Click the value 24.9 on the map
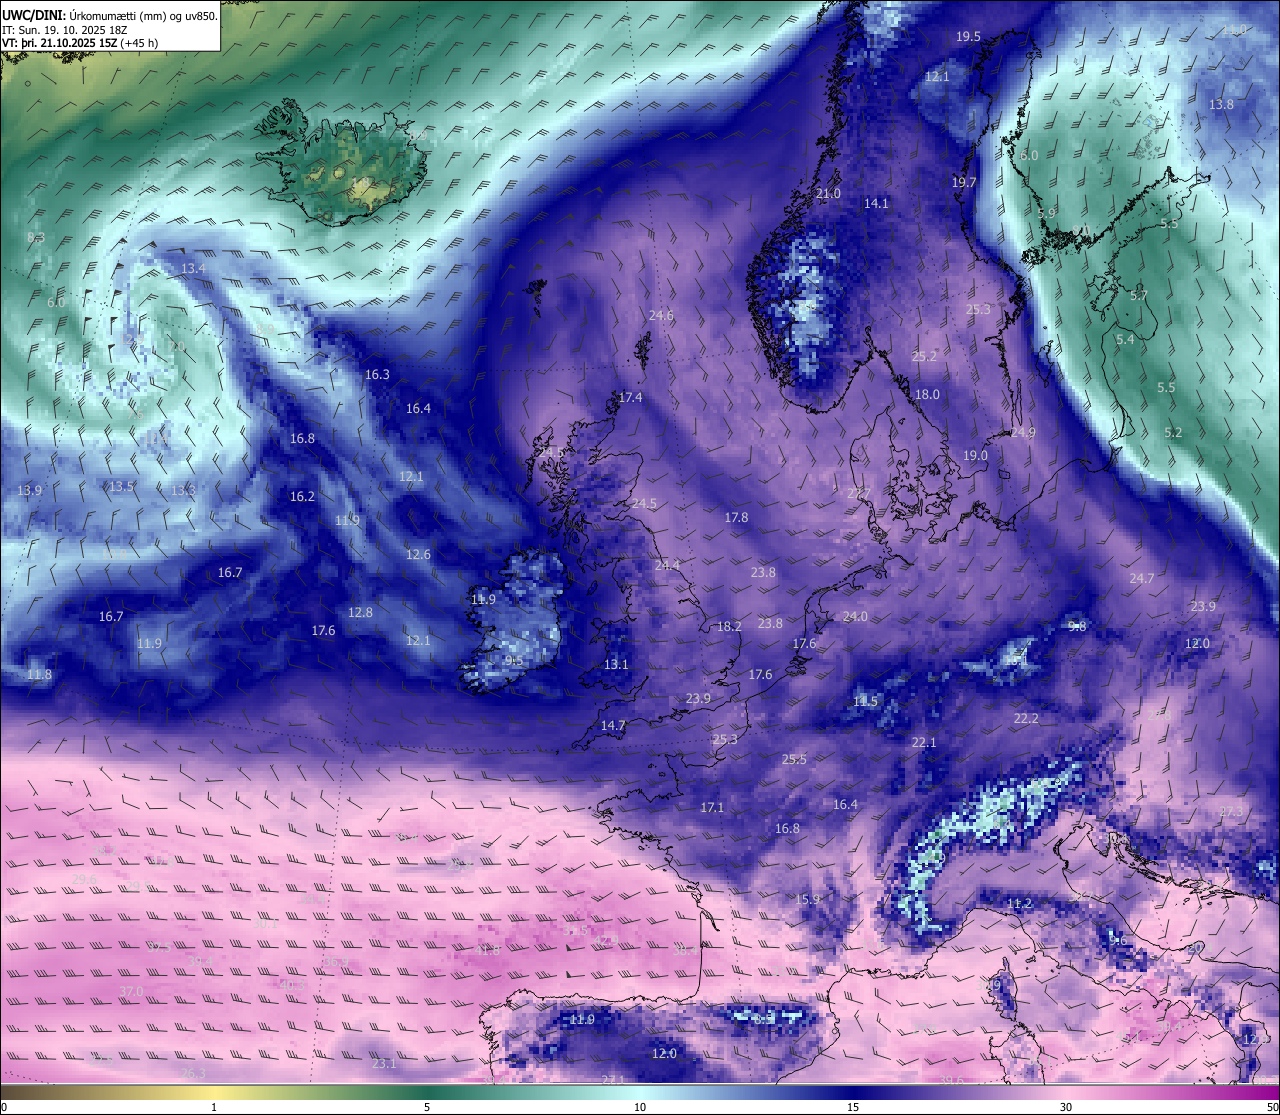The width and height of the screenshot is (1280, 1115). 1023,432
